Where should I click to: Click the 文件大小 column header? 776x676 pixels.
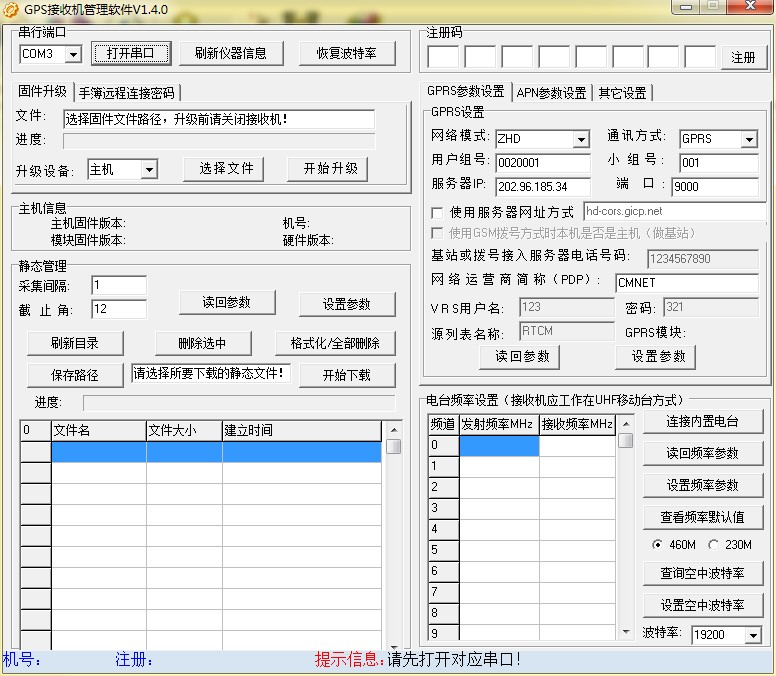click(x=184, y=430)
